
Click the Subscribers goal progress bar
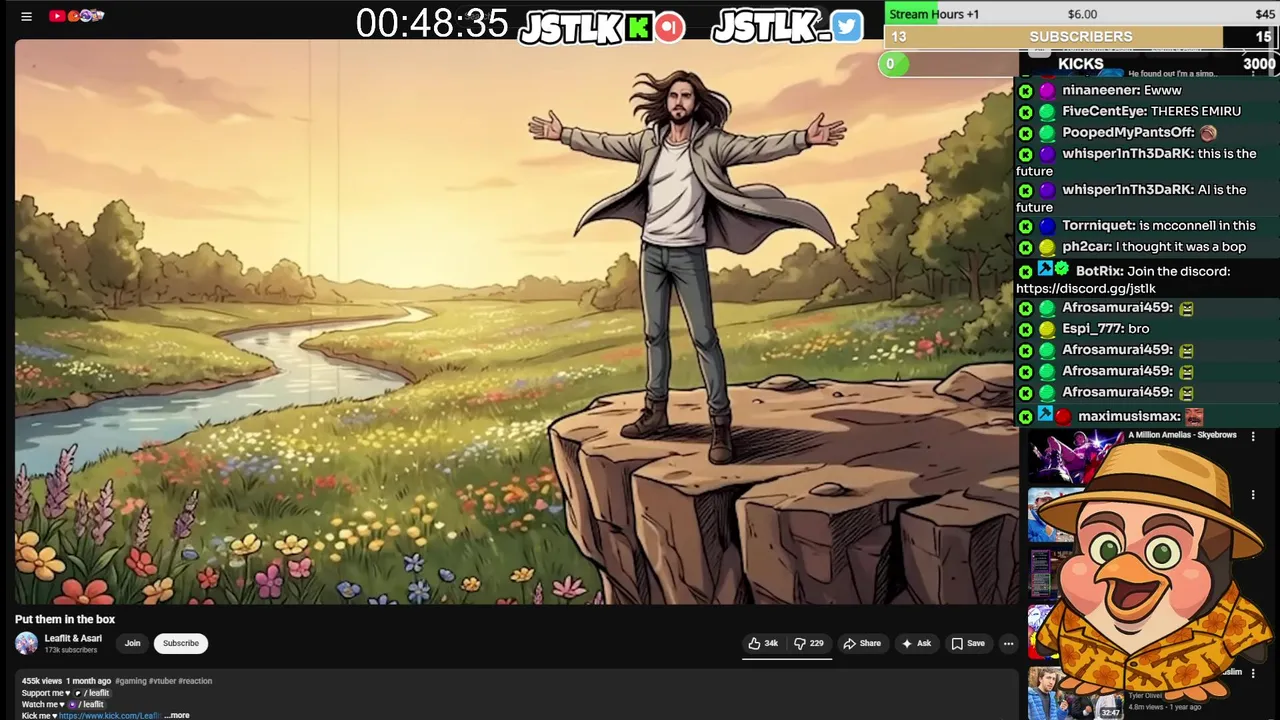click(x=1082, y=37)
